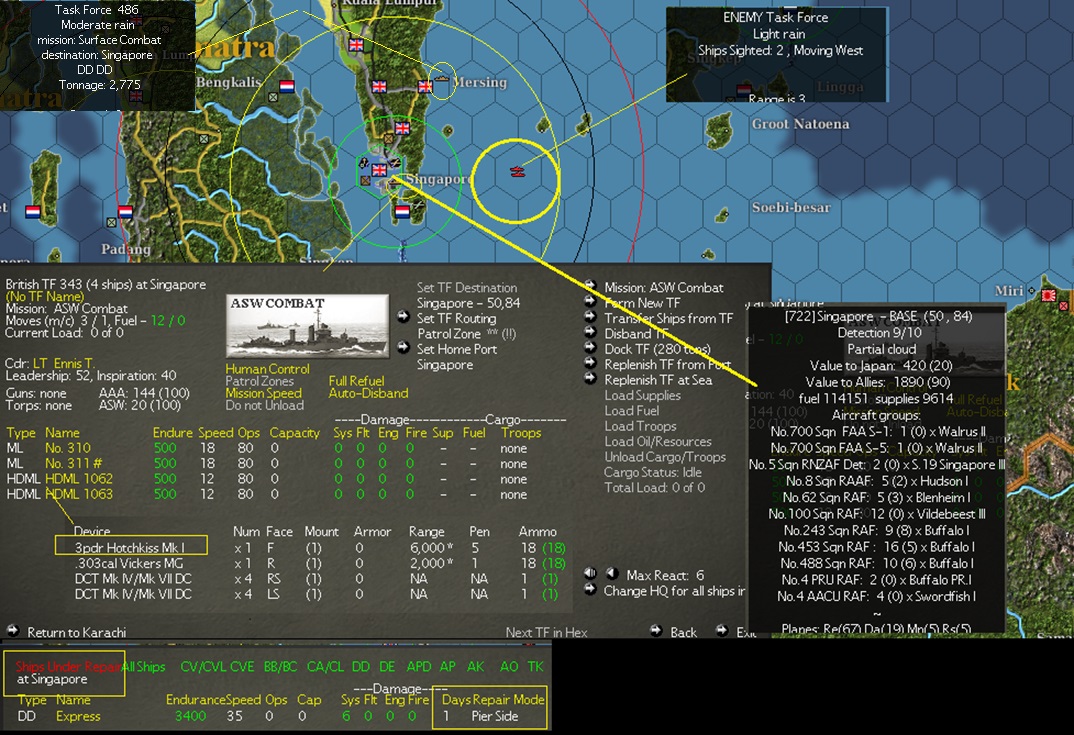Viewport: 1074px width, 735px height.
Task: Select the red enemy task force ship icon
Action: tap(517, 171)
